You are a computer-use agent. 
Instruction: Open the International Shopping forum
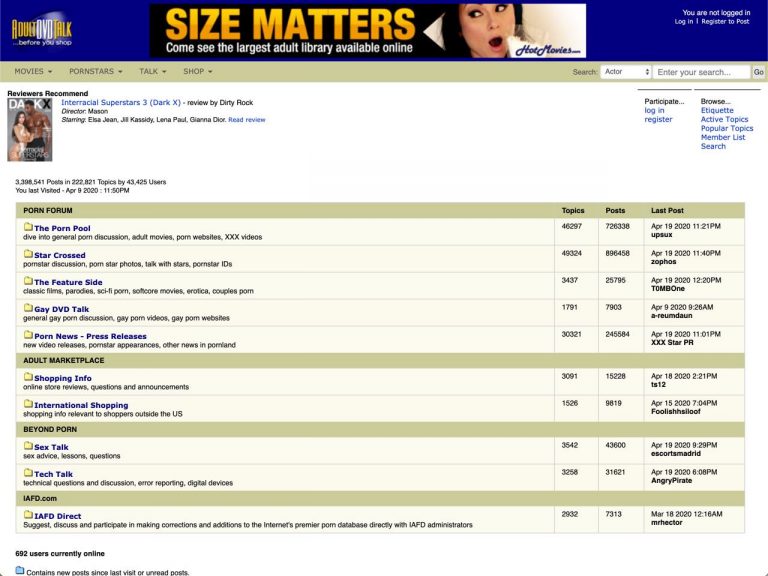81,405
